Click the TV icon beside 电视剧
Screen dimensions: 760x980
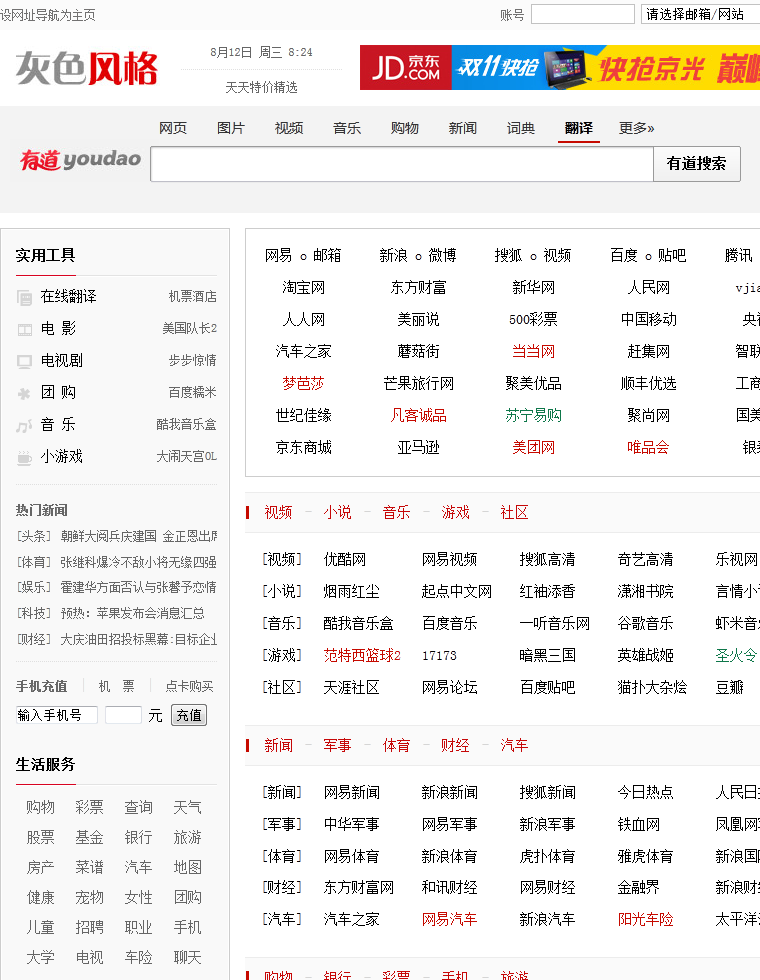(x=24, y=361)
